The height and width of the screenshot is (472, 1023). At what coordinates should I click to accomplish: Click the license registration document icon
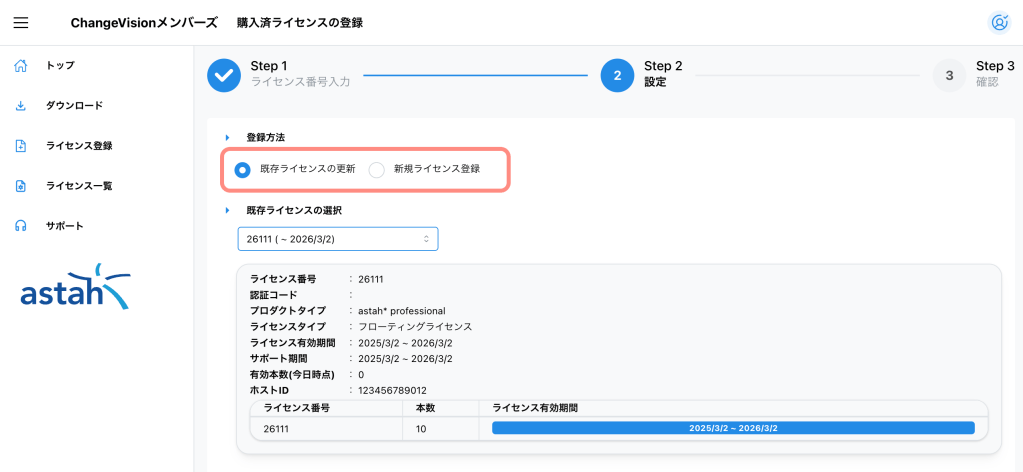(x=20, y=146)
